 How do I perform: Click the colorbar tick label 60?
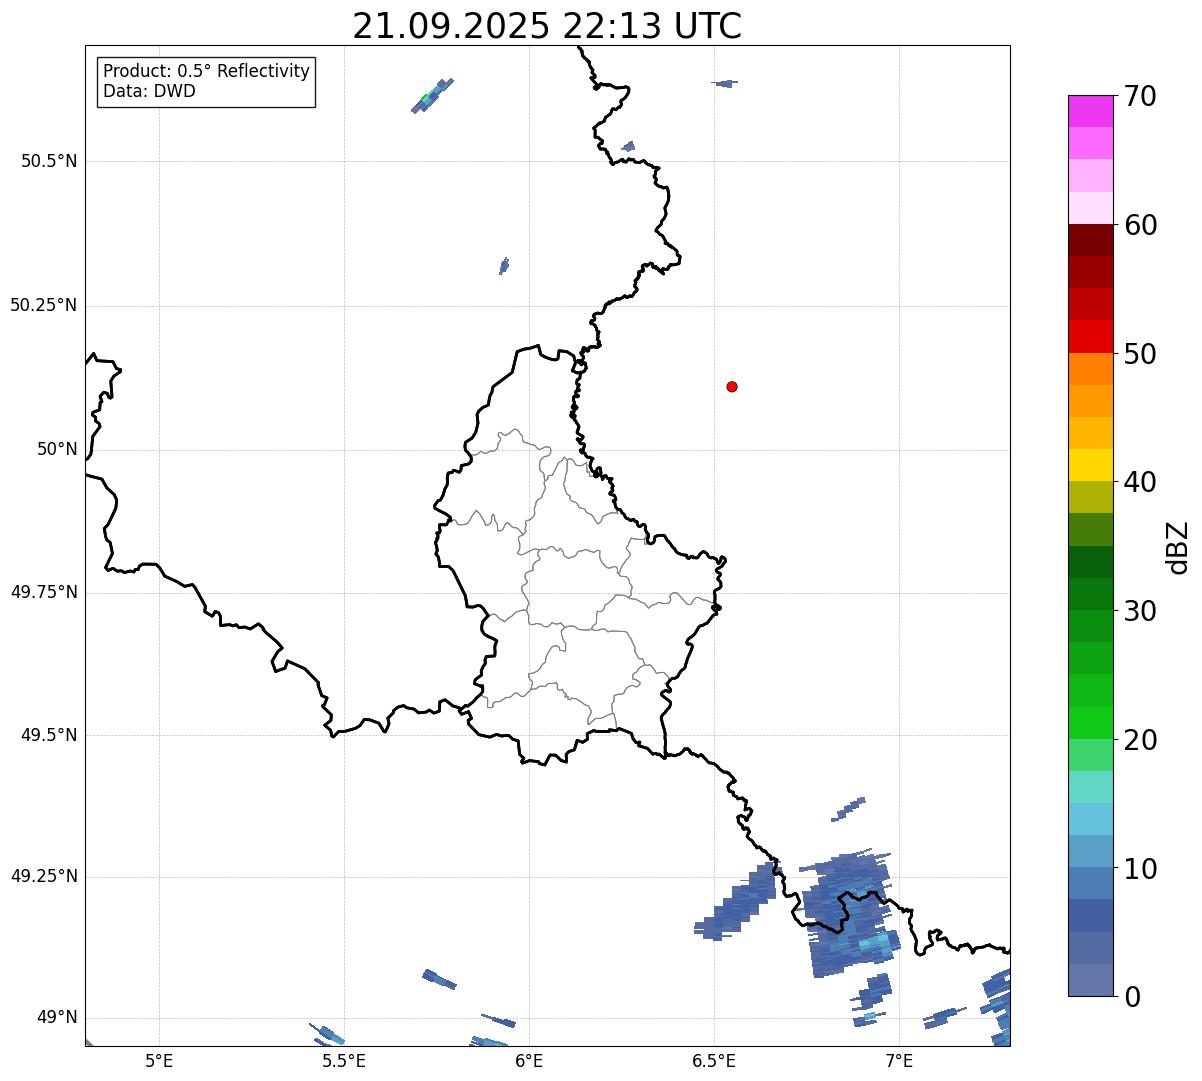pyautogui.click(x=1140, y=225)
